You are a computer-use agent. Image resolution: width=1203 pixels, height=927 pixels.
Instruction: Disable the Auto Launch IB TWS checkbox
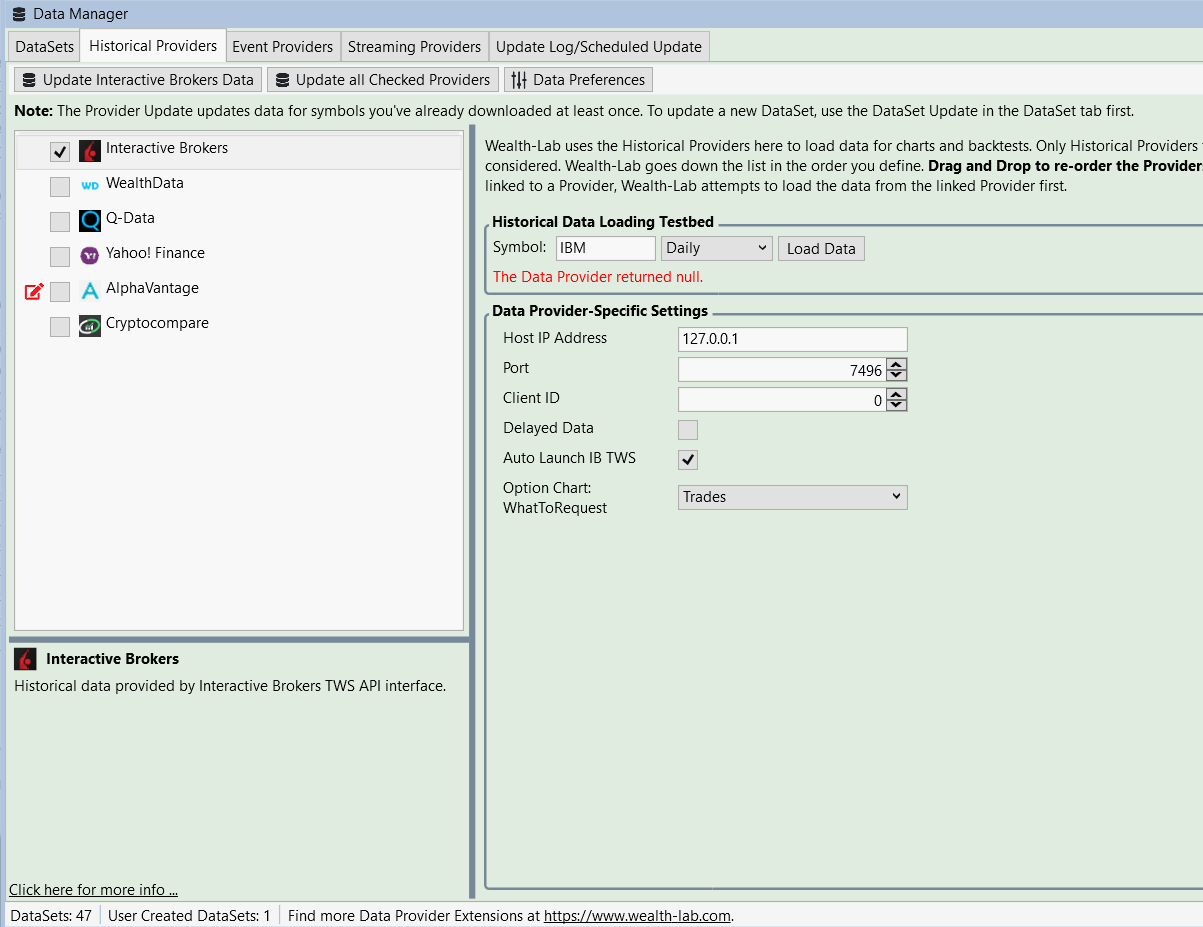pos(688,460)
